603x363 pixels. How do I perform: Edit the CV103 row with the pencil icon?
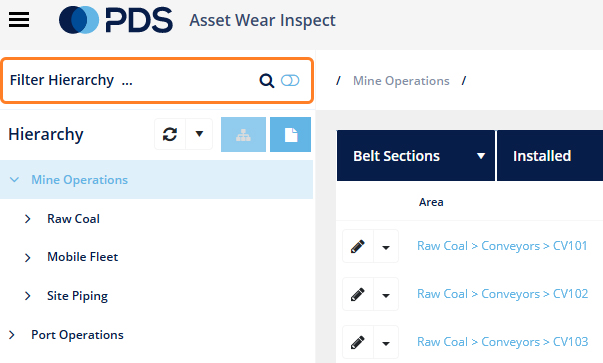tap(358, 342)
